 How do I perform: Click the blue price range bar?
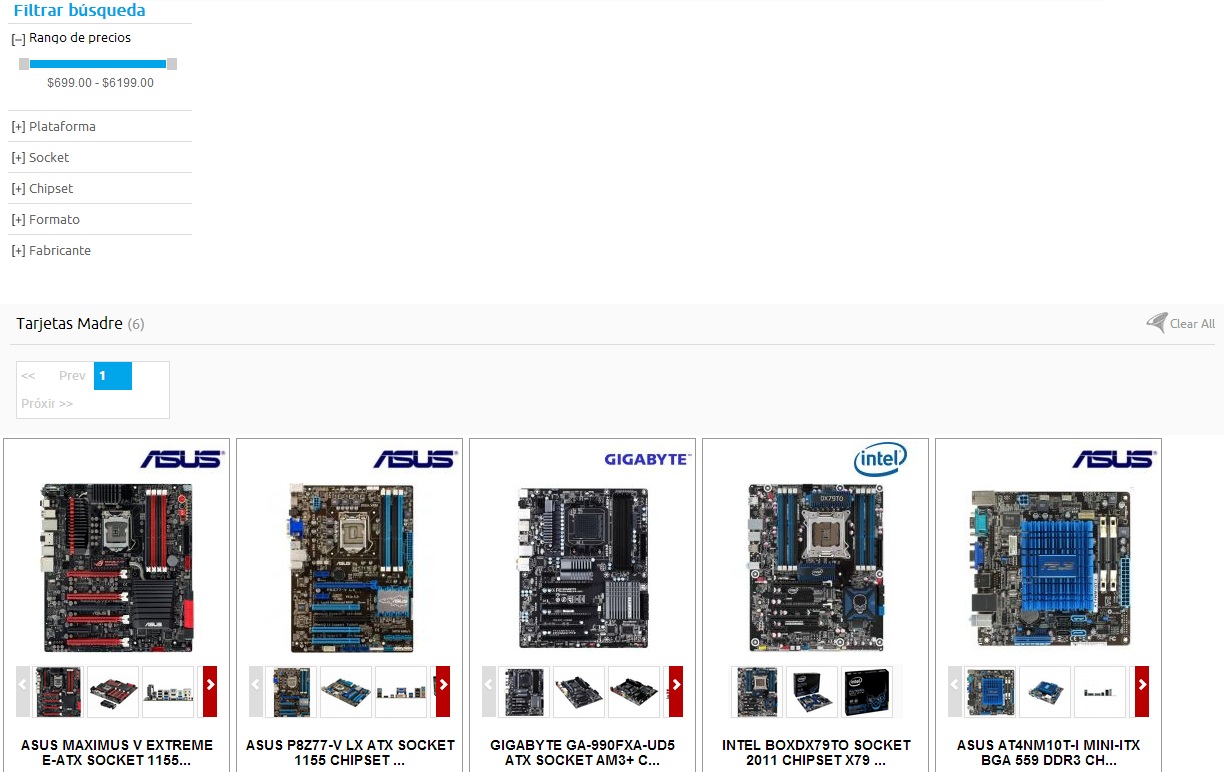click(98, 64)
